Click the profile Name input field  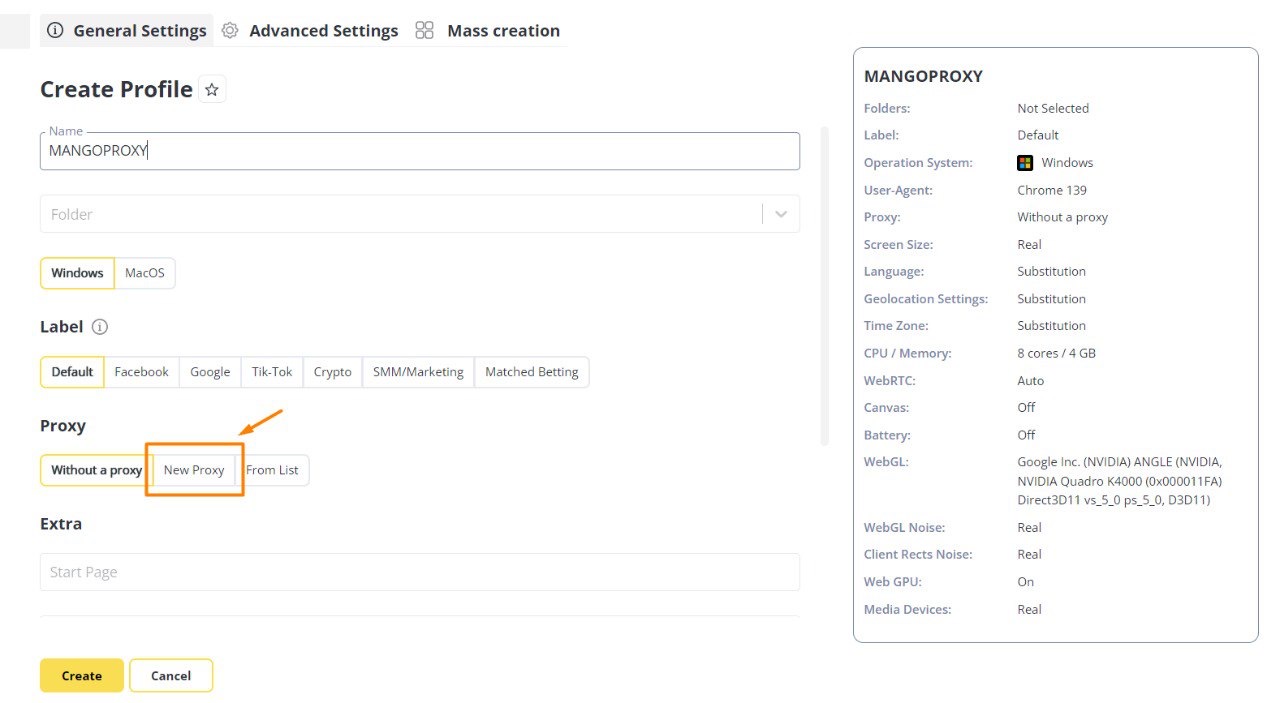[420, 151]
